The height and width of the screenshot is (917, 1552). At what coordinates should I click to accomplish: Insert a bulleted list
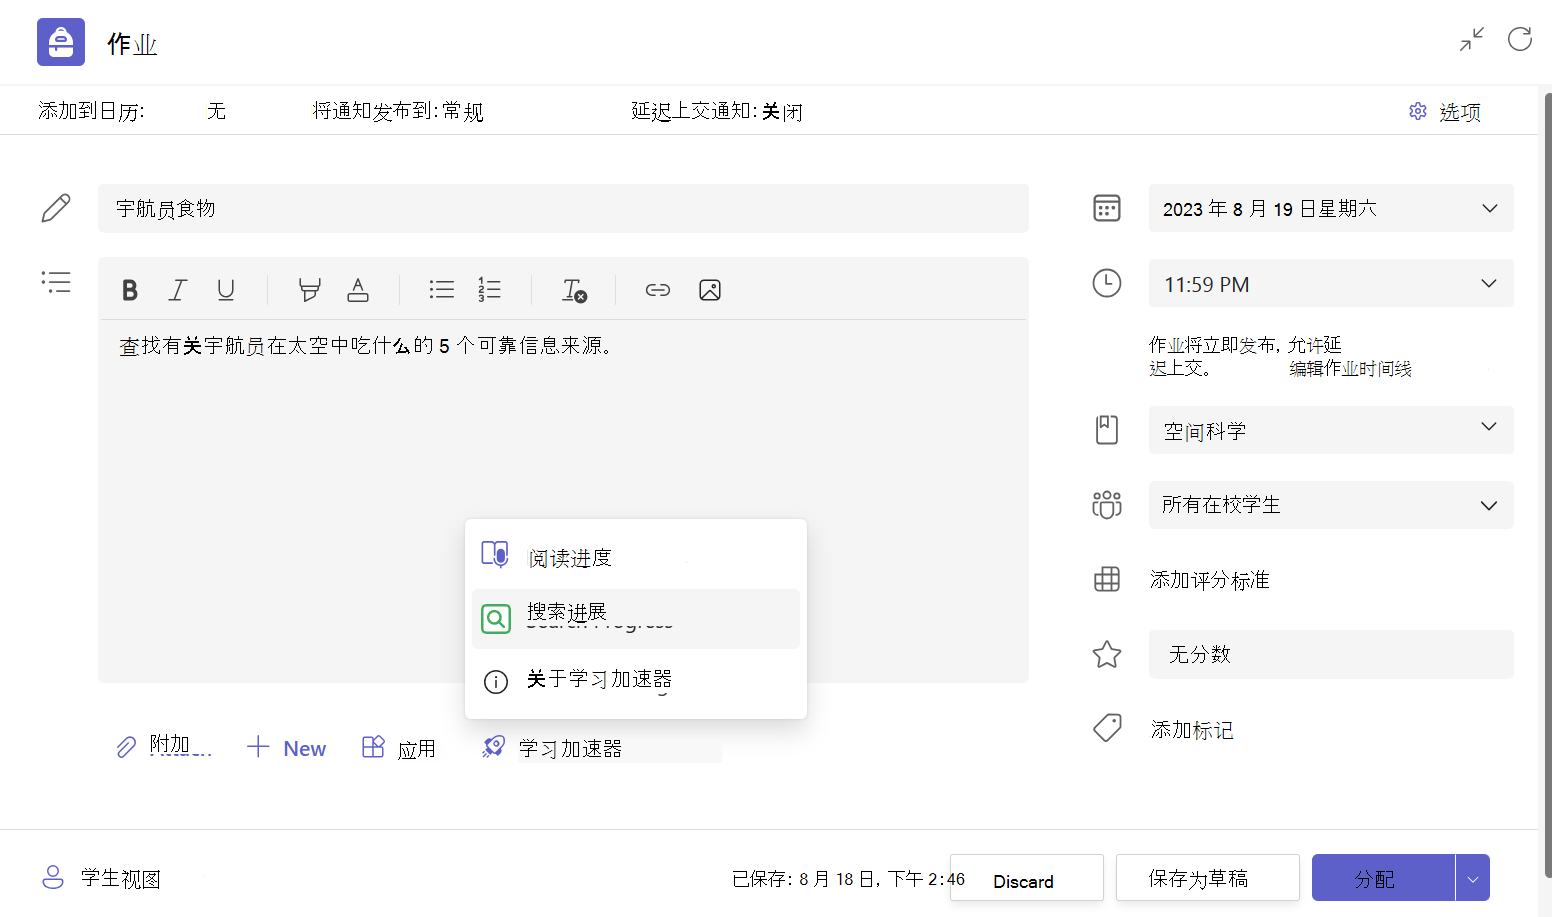(x=441, y=290)
